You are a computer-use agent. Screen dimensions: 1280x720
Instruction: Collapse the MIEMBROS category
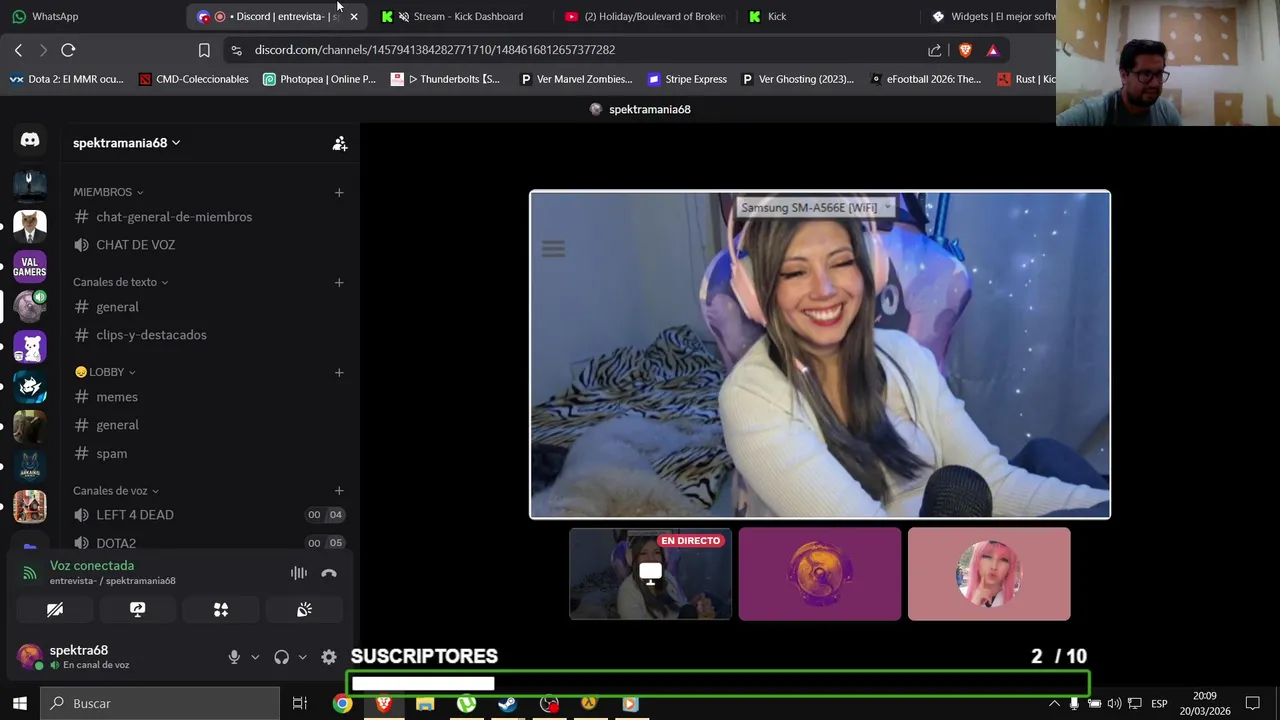[108, 192]
